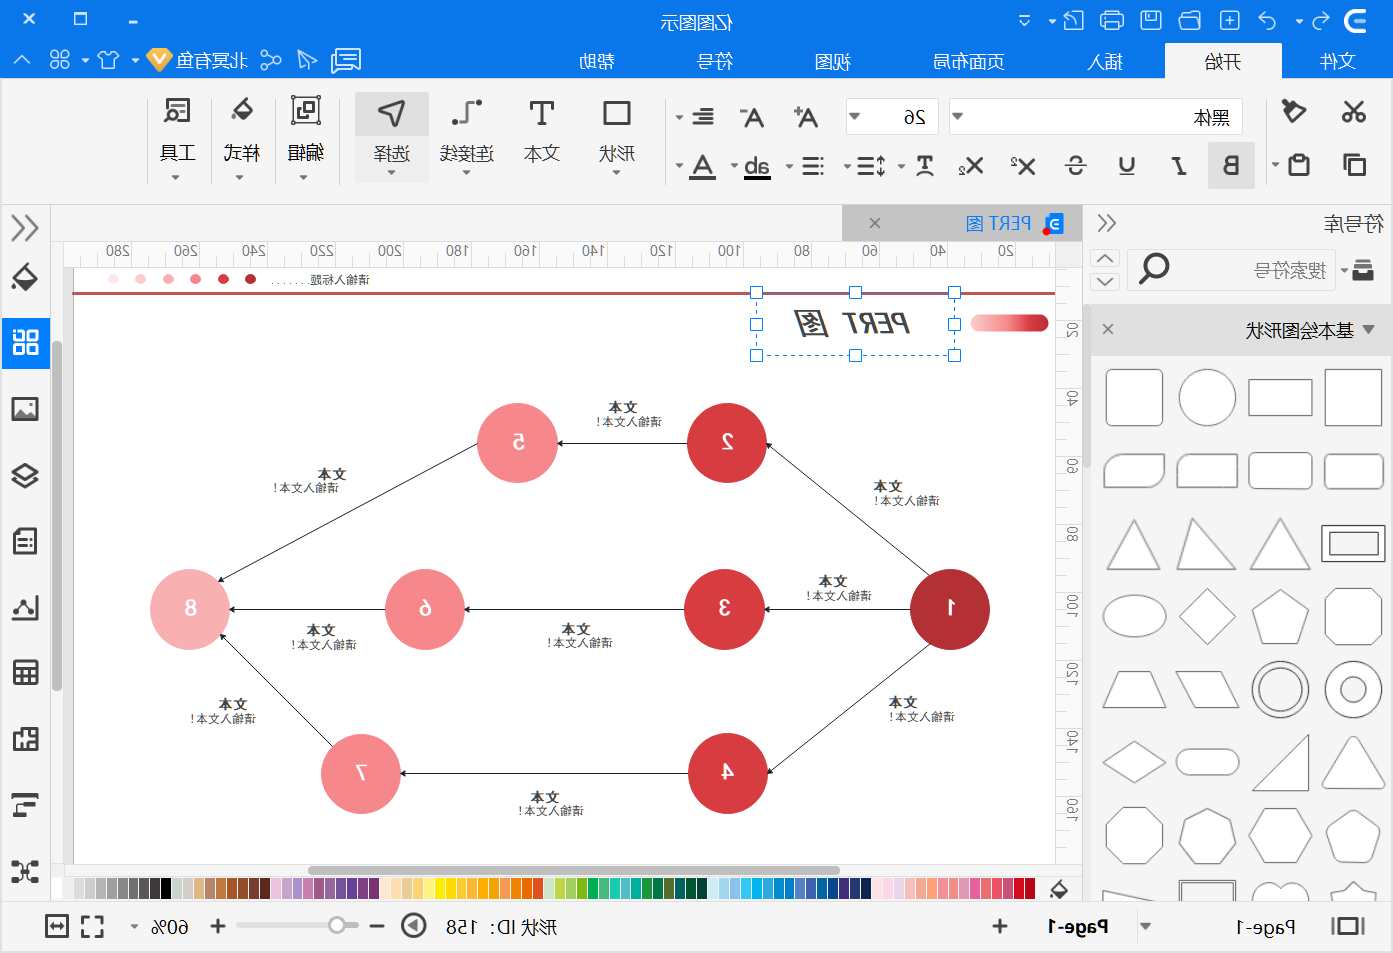This screenshot has width=1393, height=953.
Task: Select the 连接线 Connector tool
Action: 467,134
